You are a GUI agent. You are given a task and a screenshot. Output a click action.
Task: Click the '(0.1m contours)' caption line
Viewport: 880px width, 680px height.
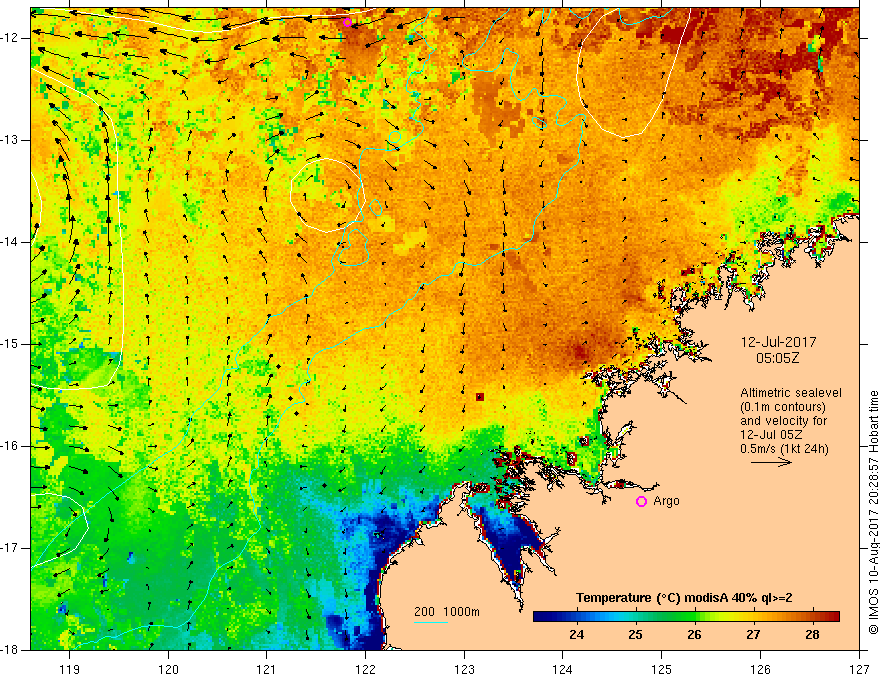(783, 407)
